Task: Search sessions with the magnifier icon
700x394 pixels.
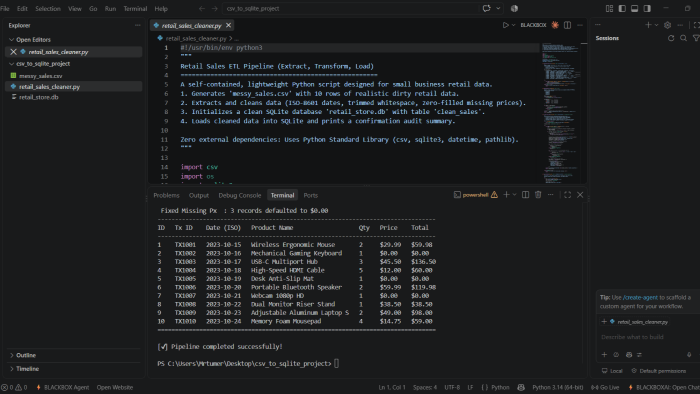Action: pos(683,38)
